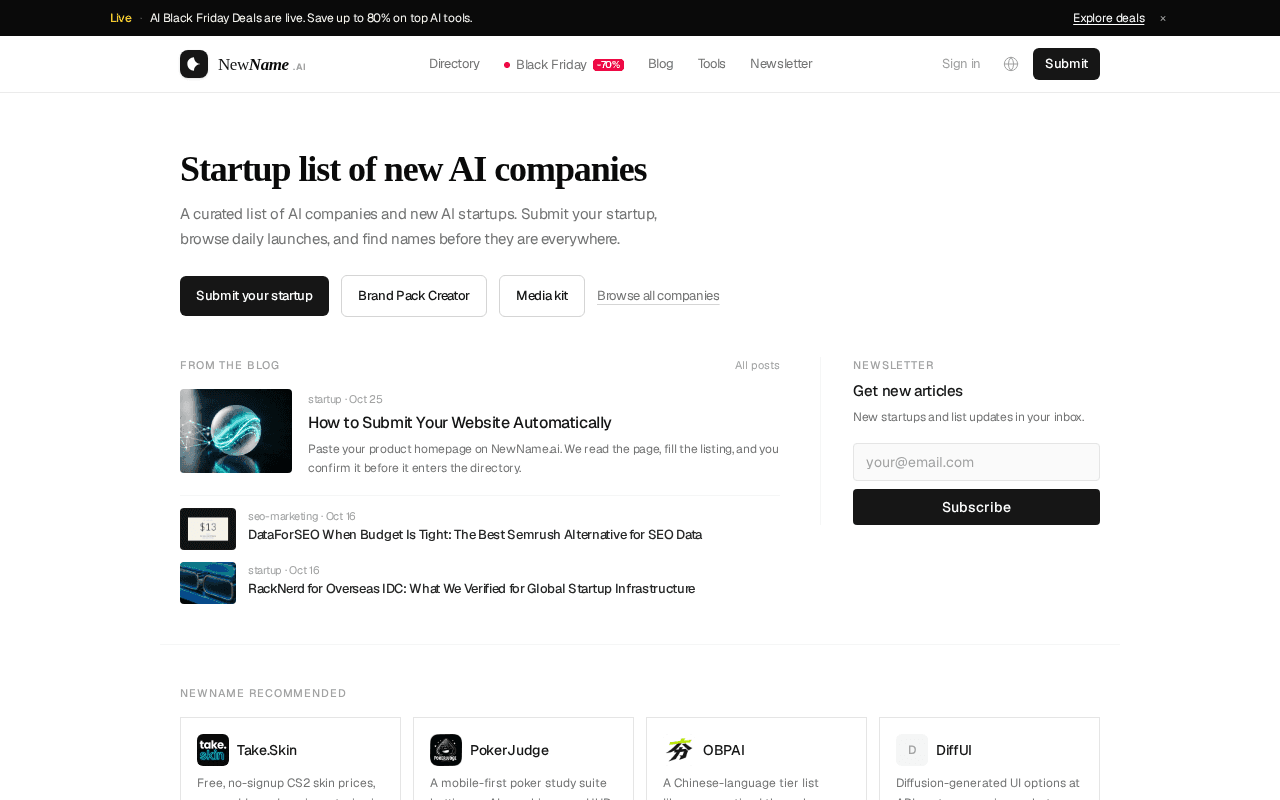Click the NewName .AI wordmark

click(x=262, y=65)
